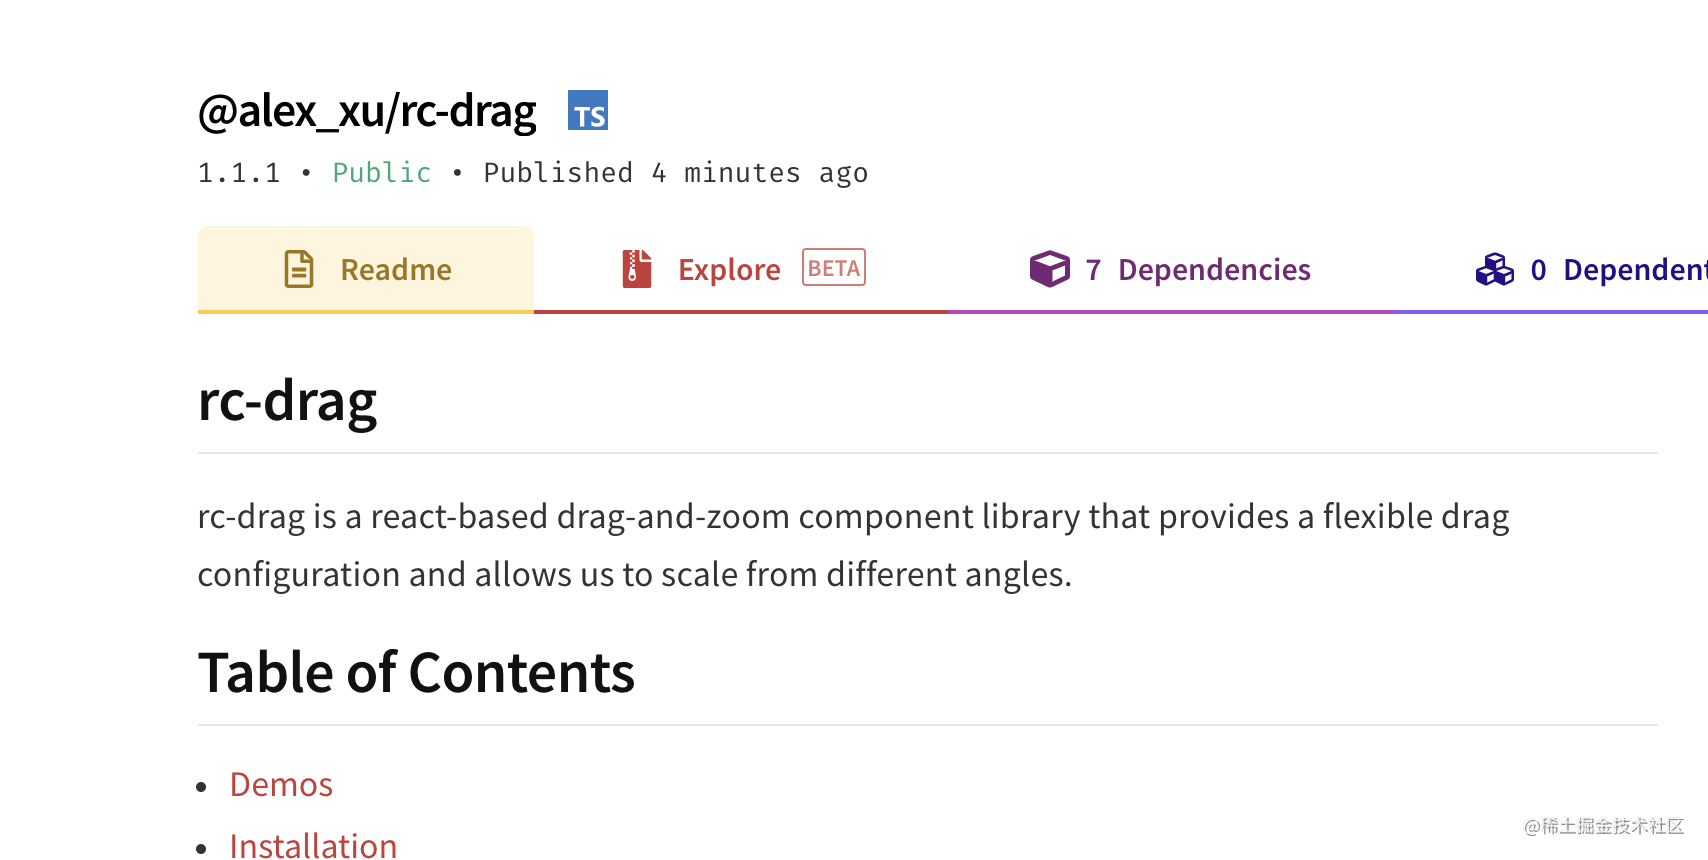Click the green Public label
1708x860 pixels.
382,173
